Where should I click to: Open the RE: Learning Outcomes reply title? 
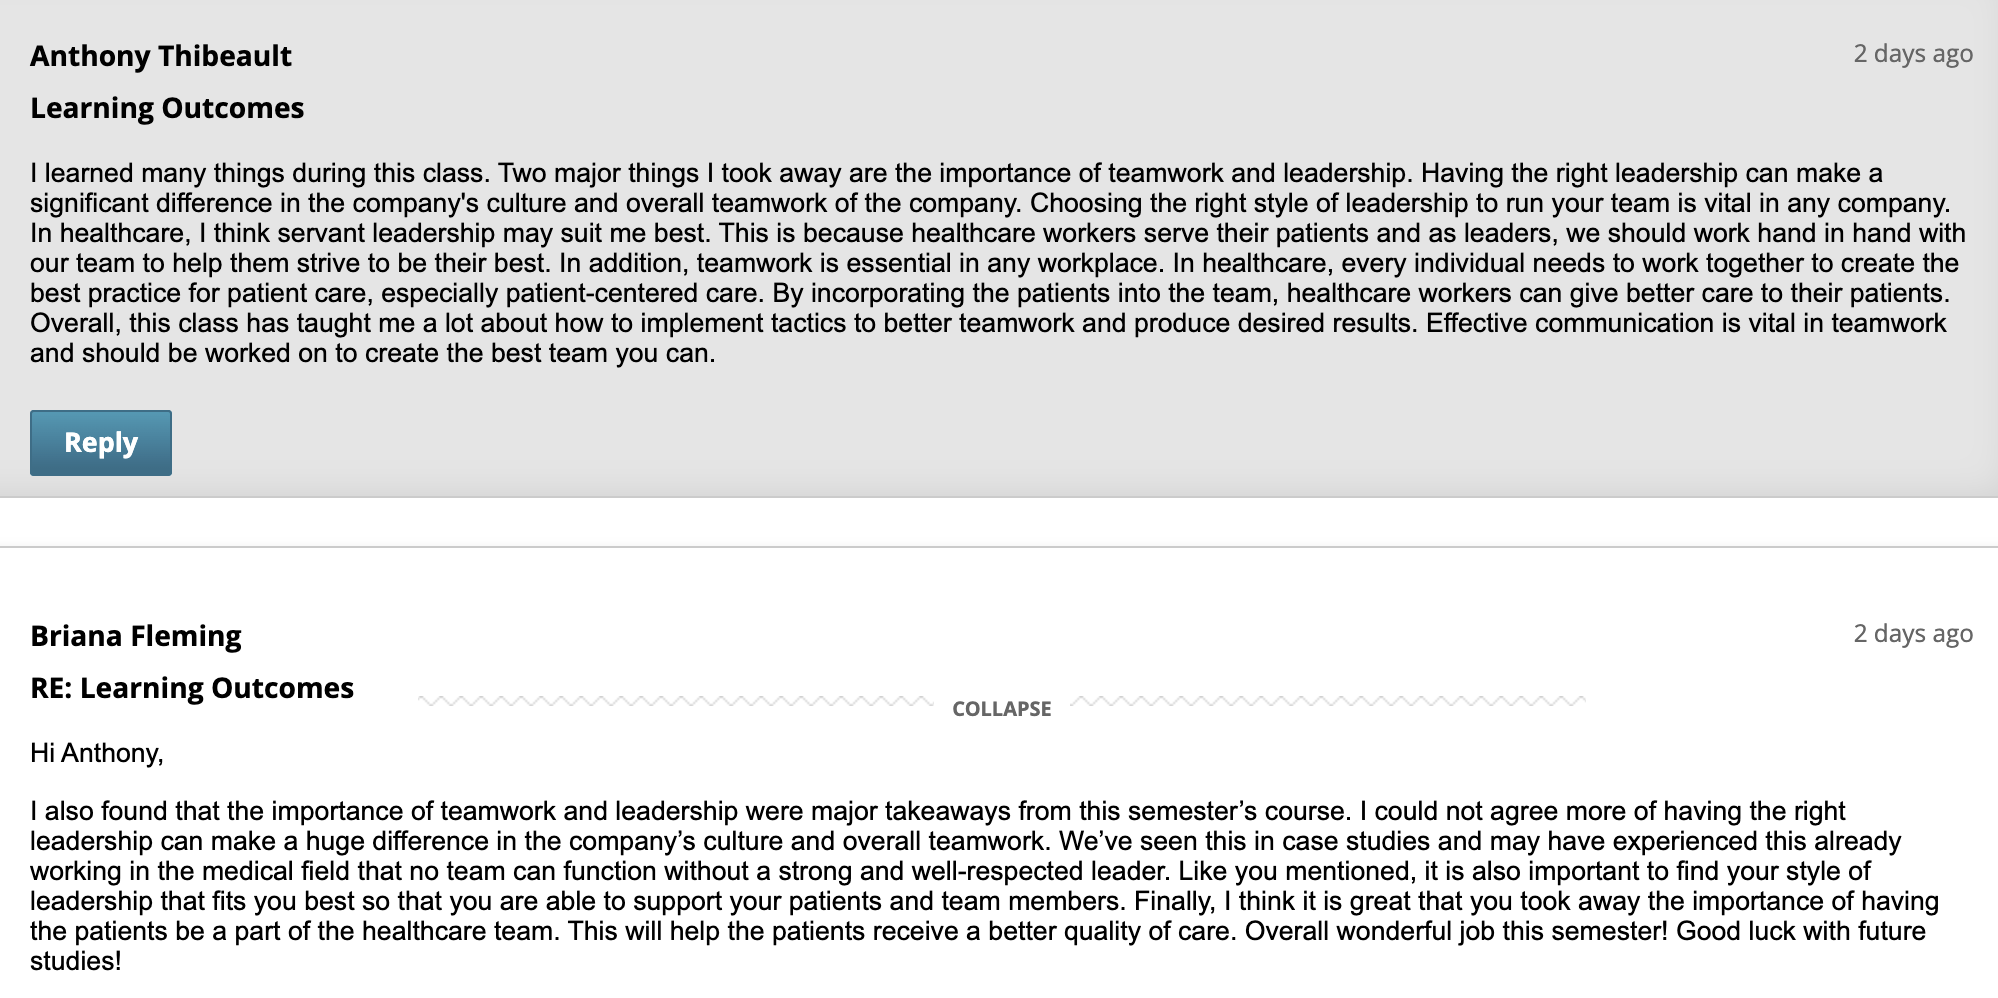tap(192, 688)
